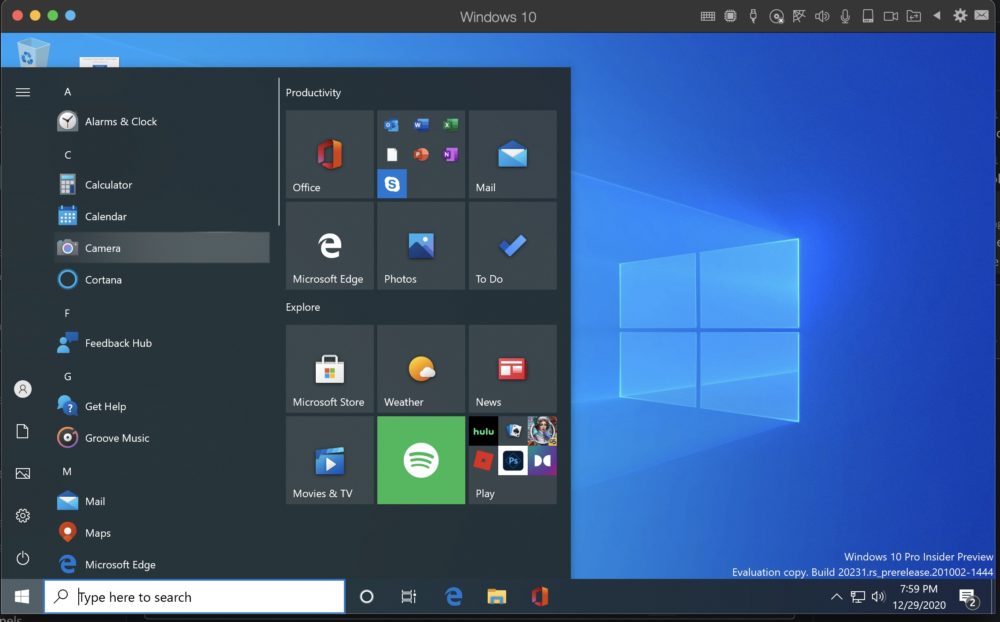Click the taskbar search box
This screenshot has height=622, width=1000.
click(x=195, y=596)
